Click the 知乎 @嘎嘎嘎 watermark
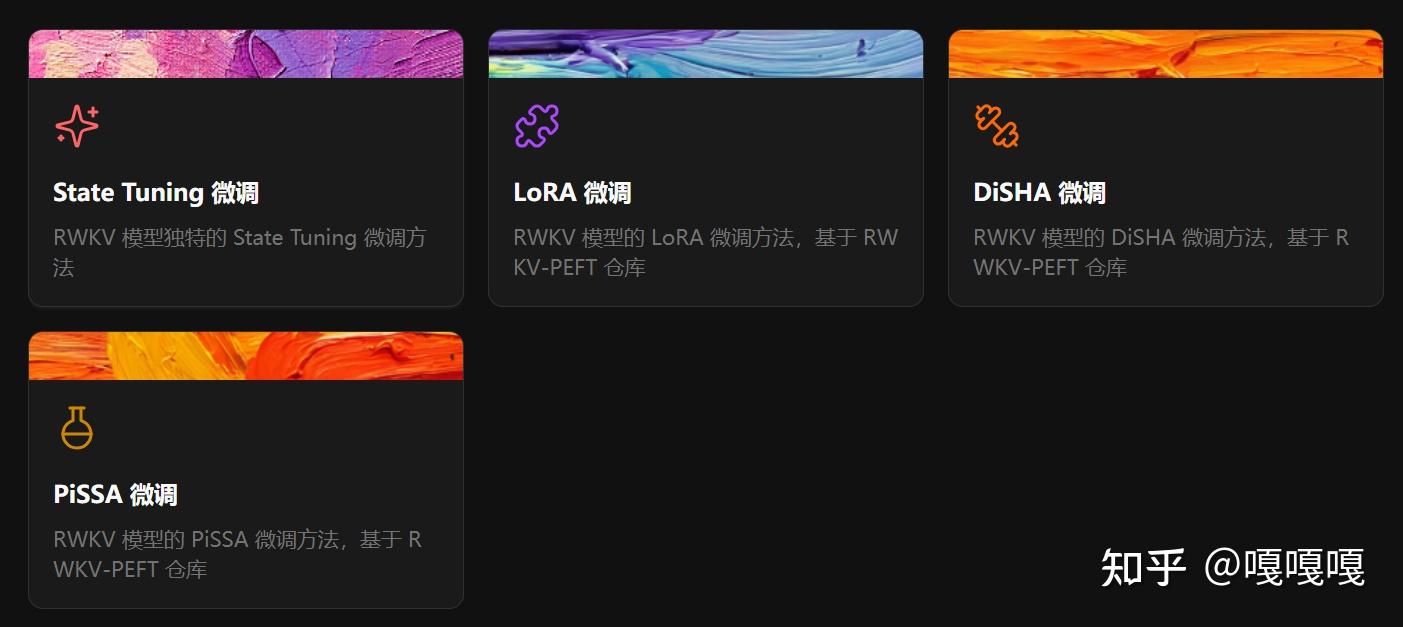The width and height of the screenshot is (1403, 627). click(1233, 567)
